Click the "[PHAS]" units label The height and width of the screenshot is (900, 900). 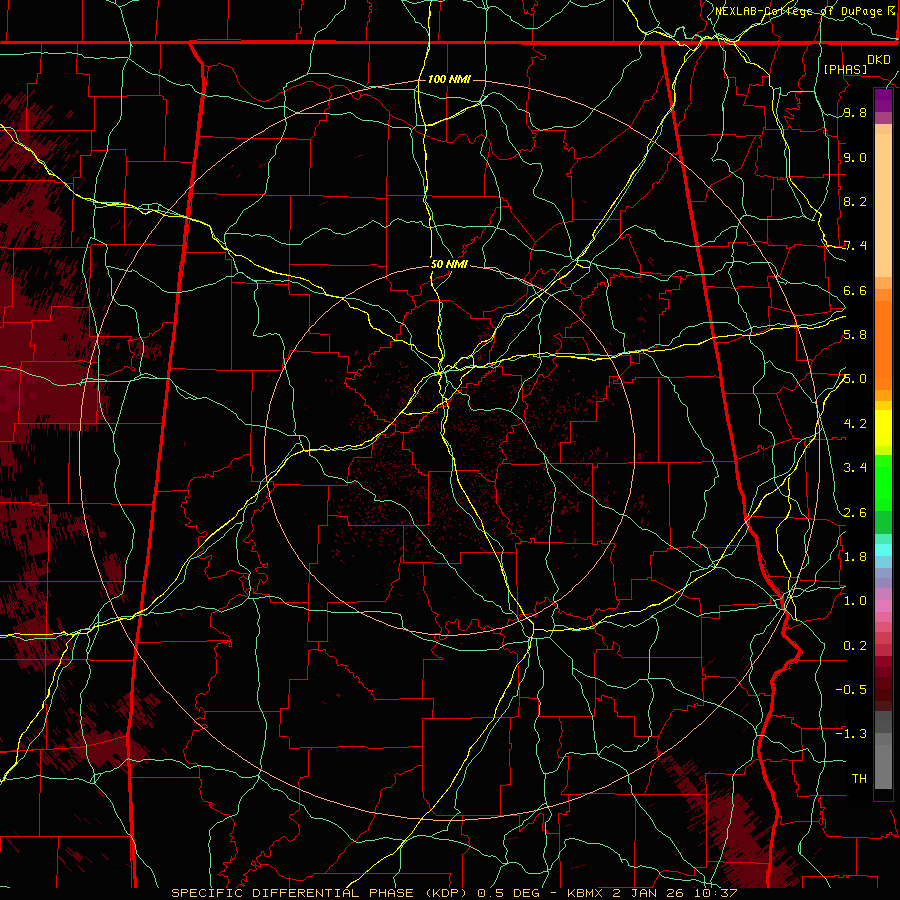pyautogui.click(x=845, y=69)
